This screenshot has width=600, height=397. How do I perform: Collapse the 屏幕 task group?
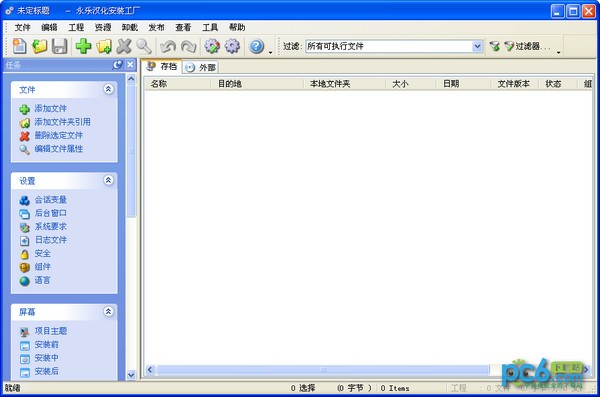[x=108, y=311]
